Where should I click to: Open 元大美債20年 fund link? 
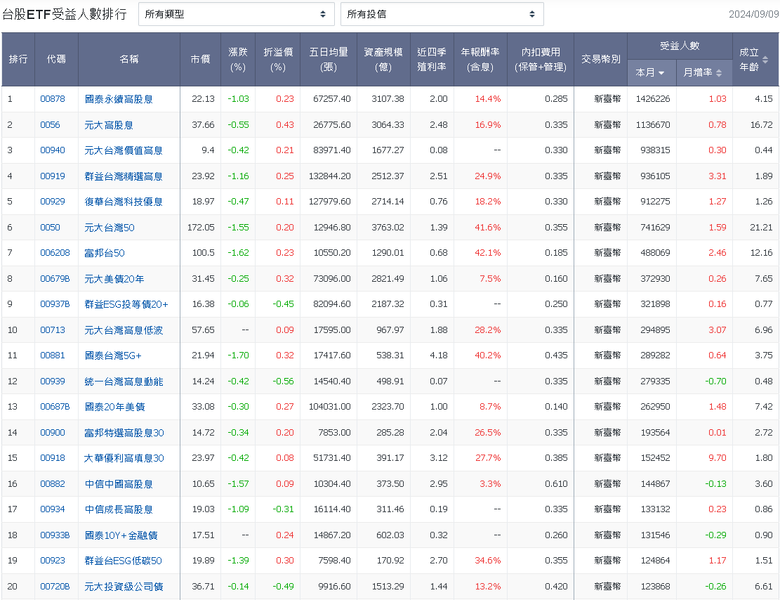(x=114, y=279)
